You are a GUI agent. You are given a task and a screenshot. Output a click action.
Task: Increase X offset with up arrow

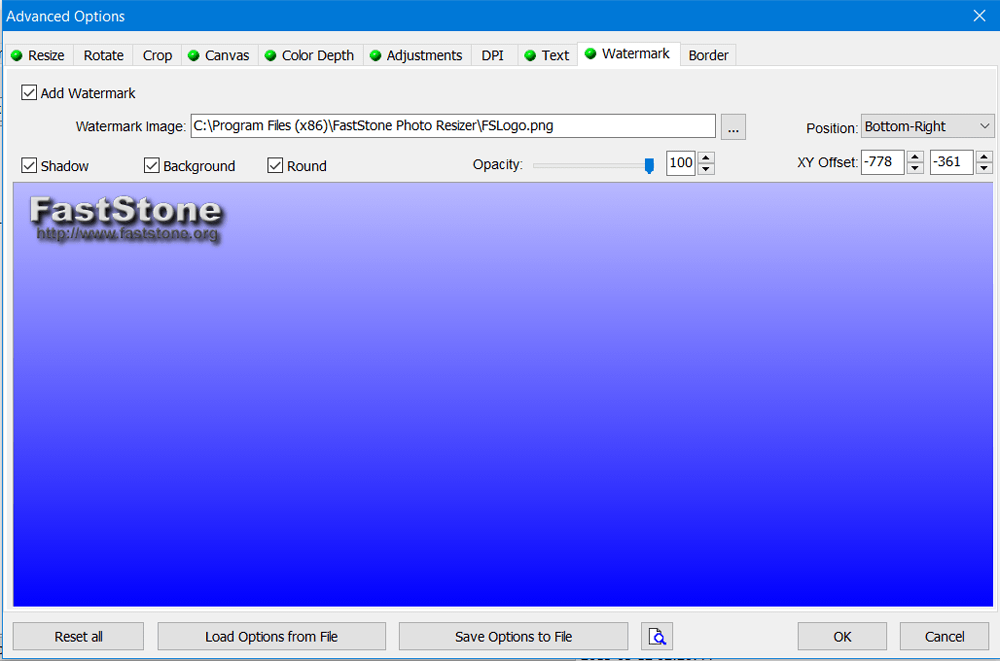click(915, 156)
